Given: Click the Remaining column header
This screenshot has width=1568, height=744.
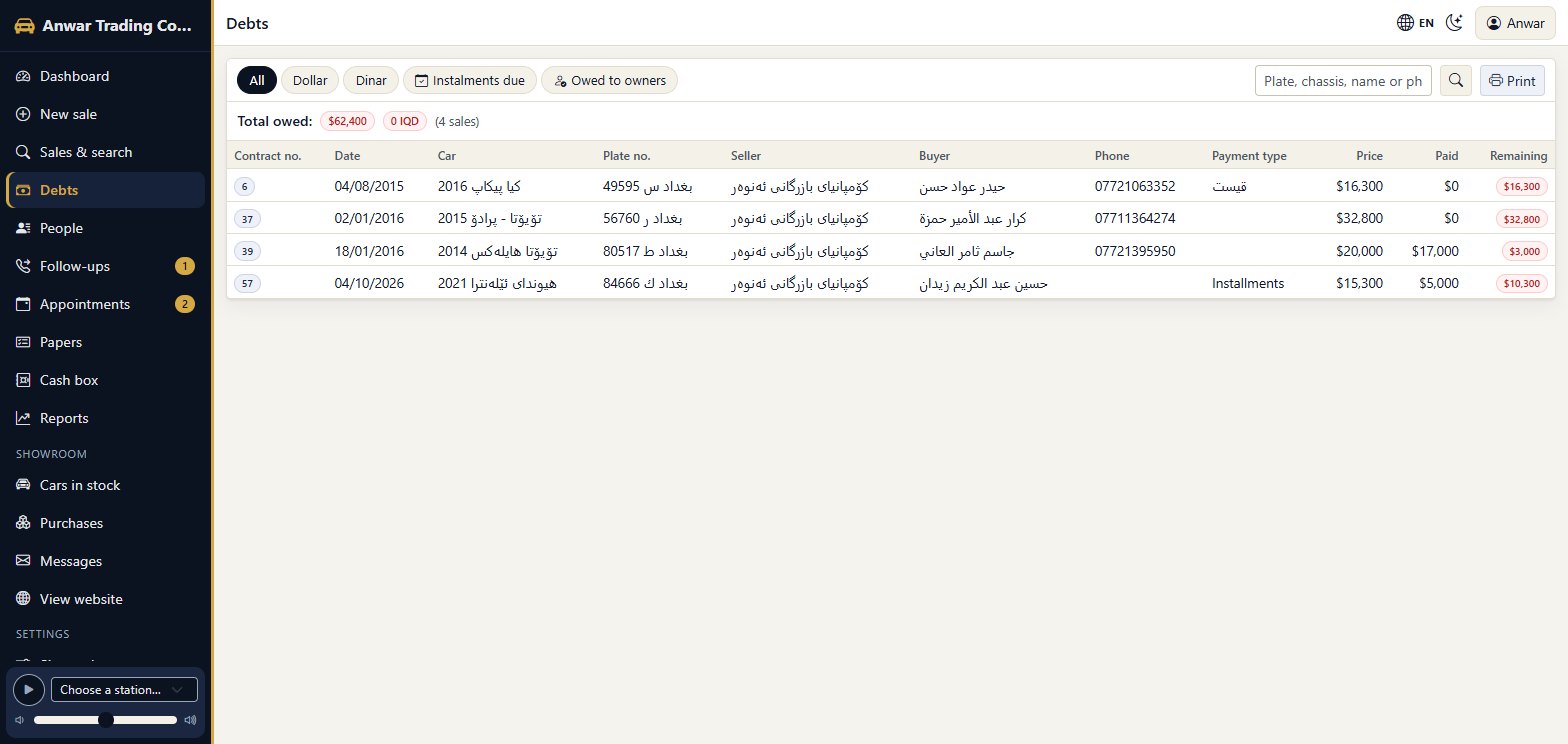Looking at the screenshot, I should 1518,156.
